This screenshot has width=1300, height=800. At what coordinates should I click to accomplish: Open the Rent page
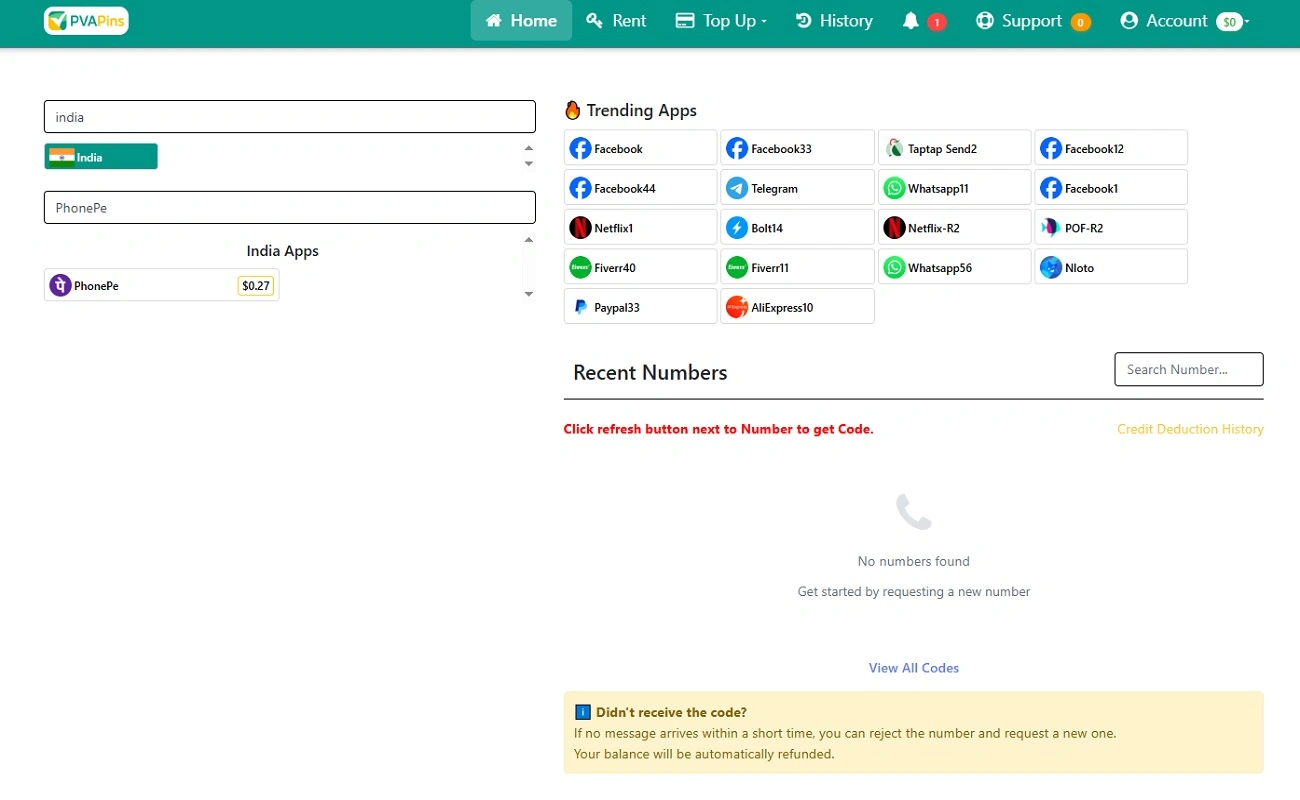click(616, 21)
